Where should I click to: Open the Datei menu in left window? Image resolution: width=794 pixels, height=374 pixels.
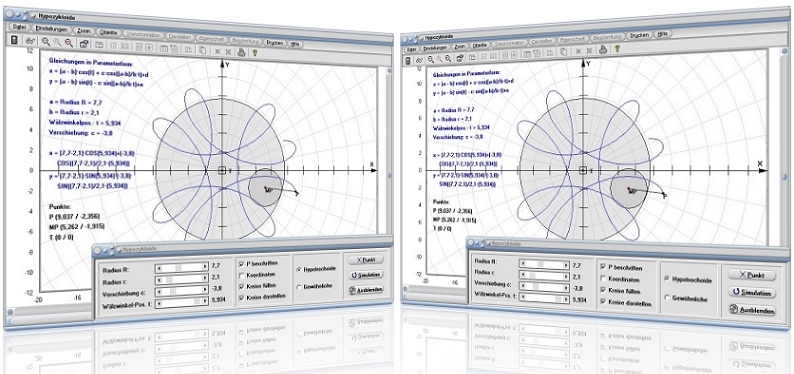(x=20, y=27)
